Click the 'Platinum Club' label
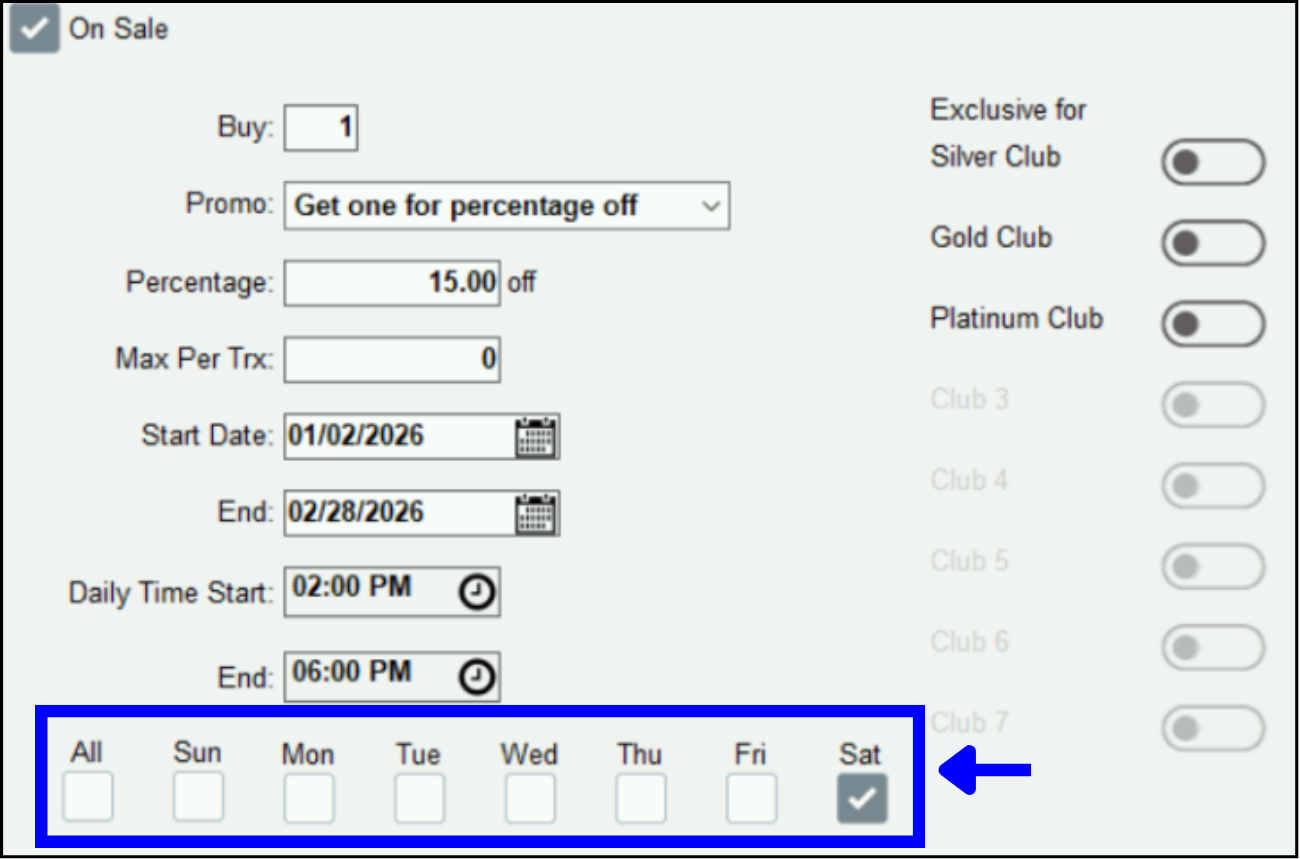Image resolution: width=1300 pixels, height=859 pixels. click(1017, 319)
